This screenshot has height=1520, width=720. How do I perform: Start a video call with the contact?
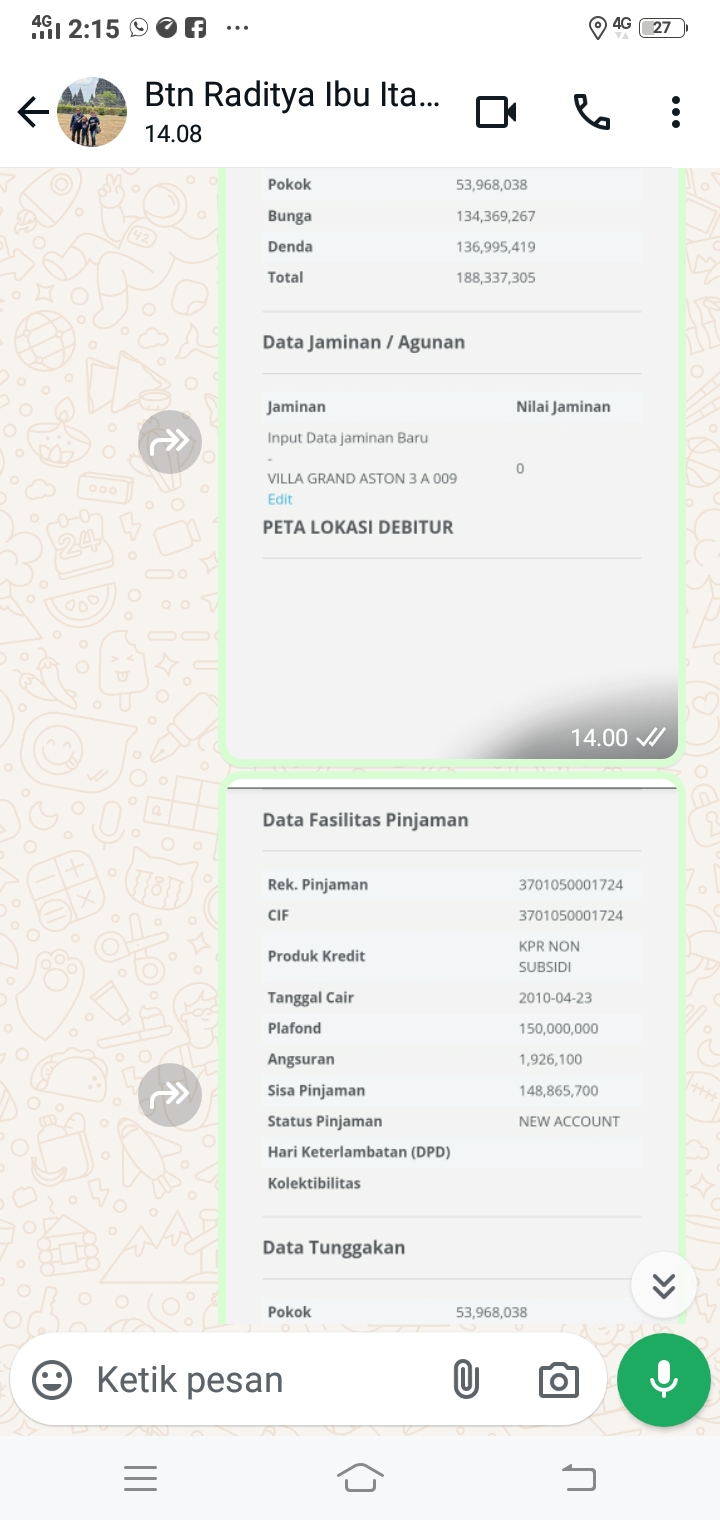496,113
